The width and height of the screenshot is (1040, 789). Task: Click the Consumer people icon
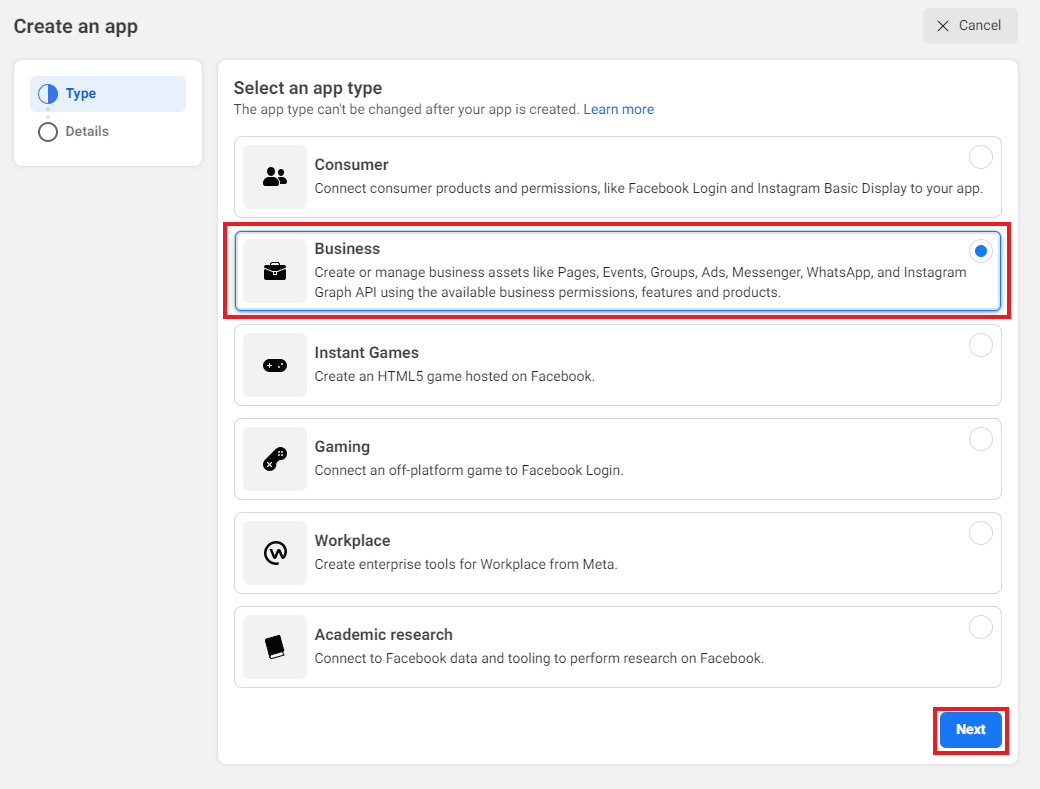point(275,177)
